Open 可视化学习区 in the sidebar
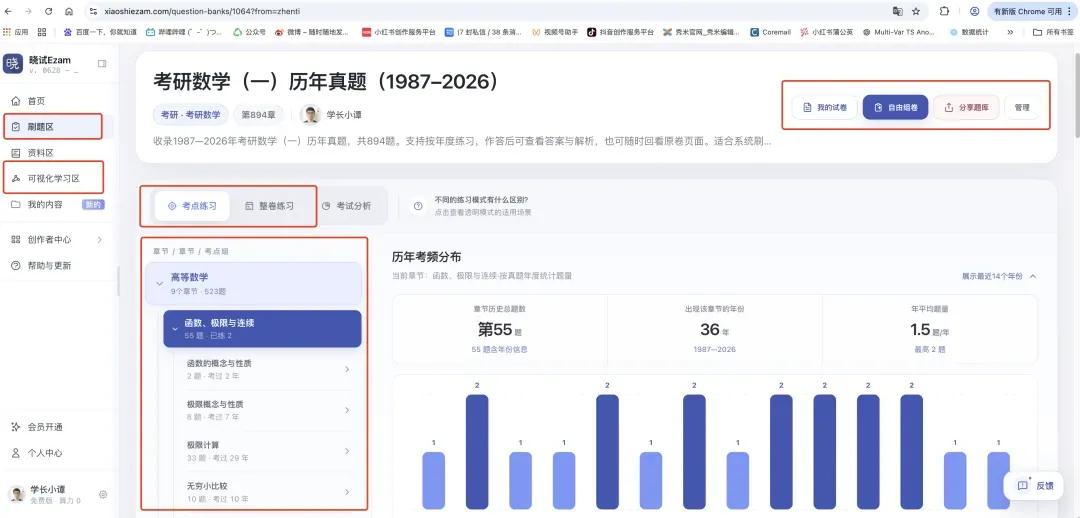This screenshot has width=1080, height=518. click(55, 178)
